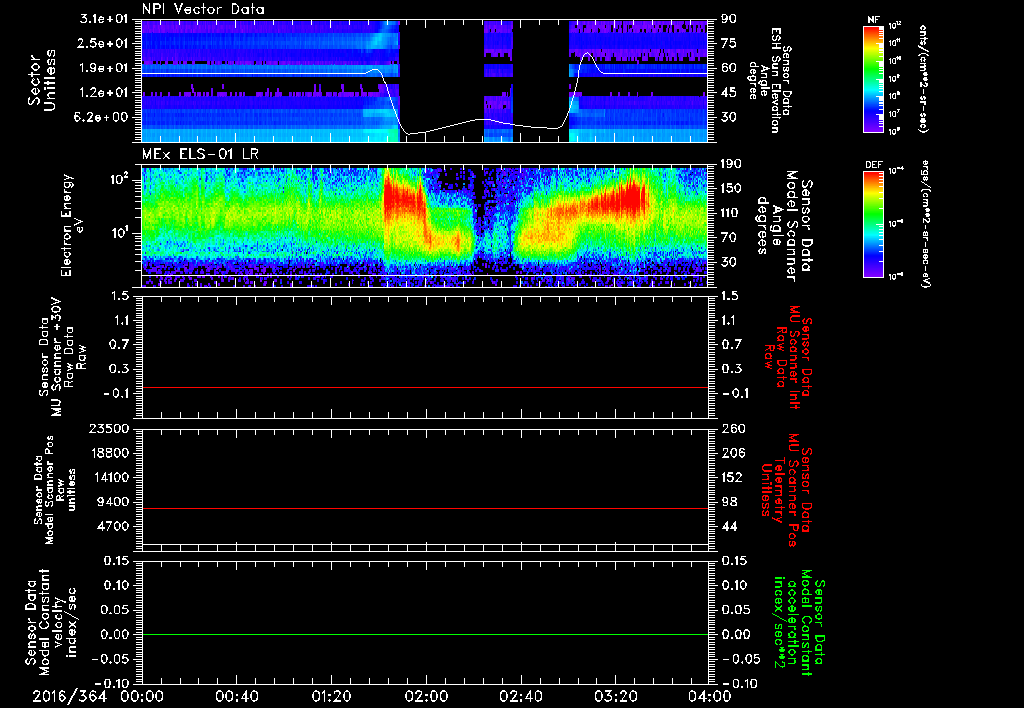1024x708 pixels.
Task: Click the '04:00' time axis label
Action: [709, 696]
